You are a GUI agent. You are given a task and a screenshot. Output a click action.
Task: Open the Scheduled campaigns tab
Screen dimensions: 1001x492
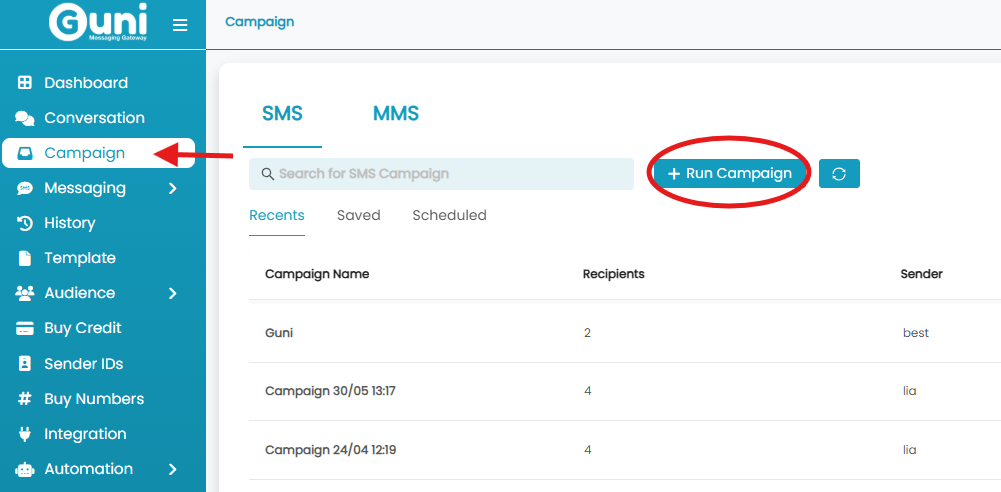[x=449, y=215]
